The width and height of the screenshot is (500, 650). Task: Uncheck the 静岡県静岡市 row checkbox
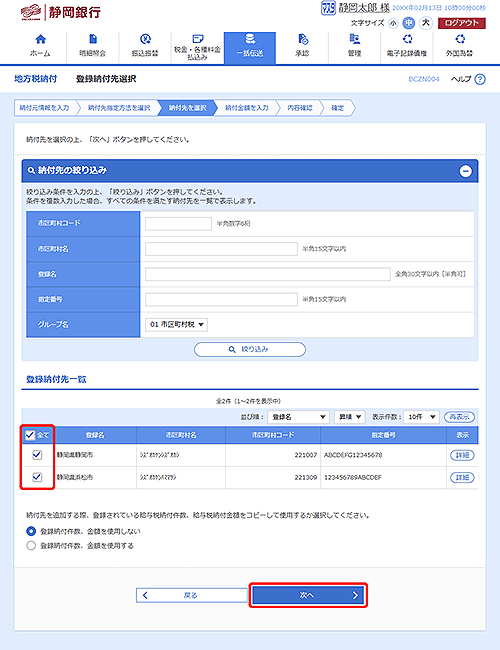(x=37, y=455)
